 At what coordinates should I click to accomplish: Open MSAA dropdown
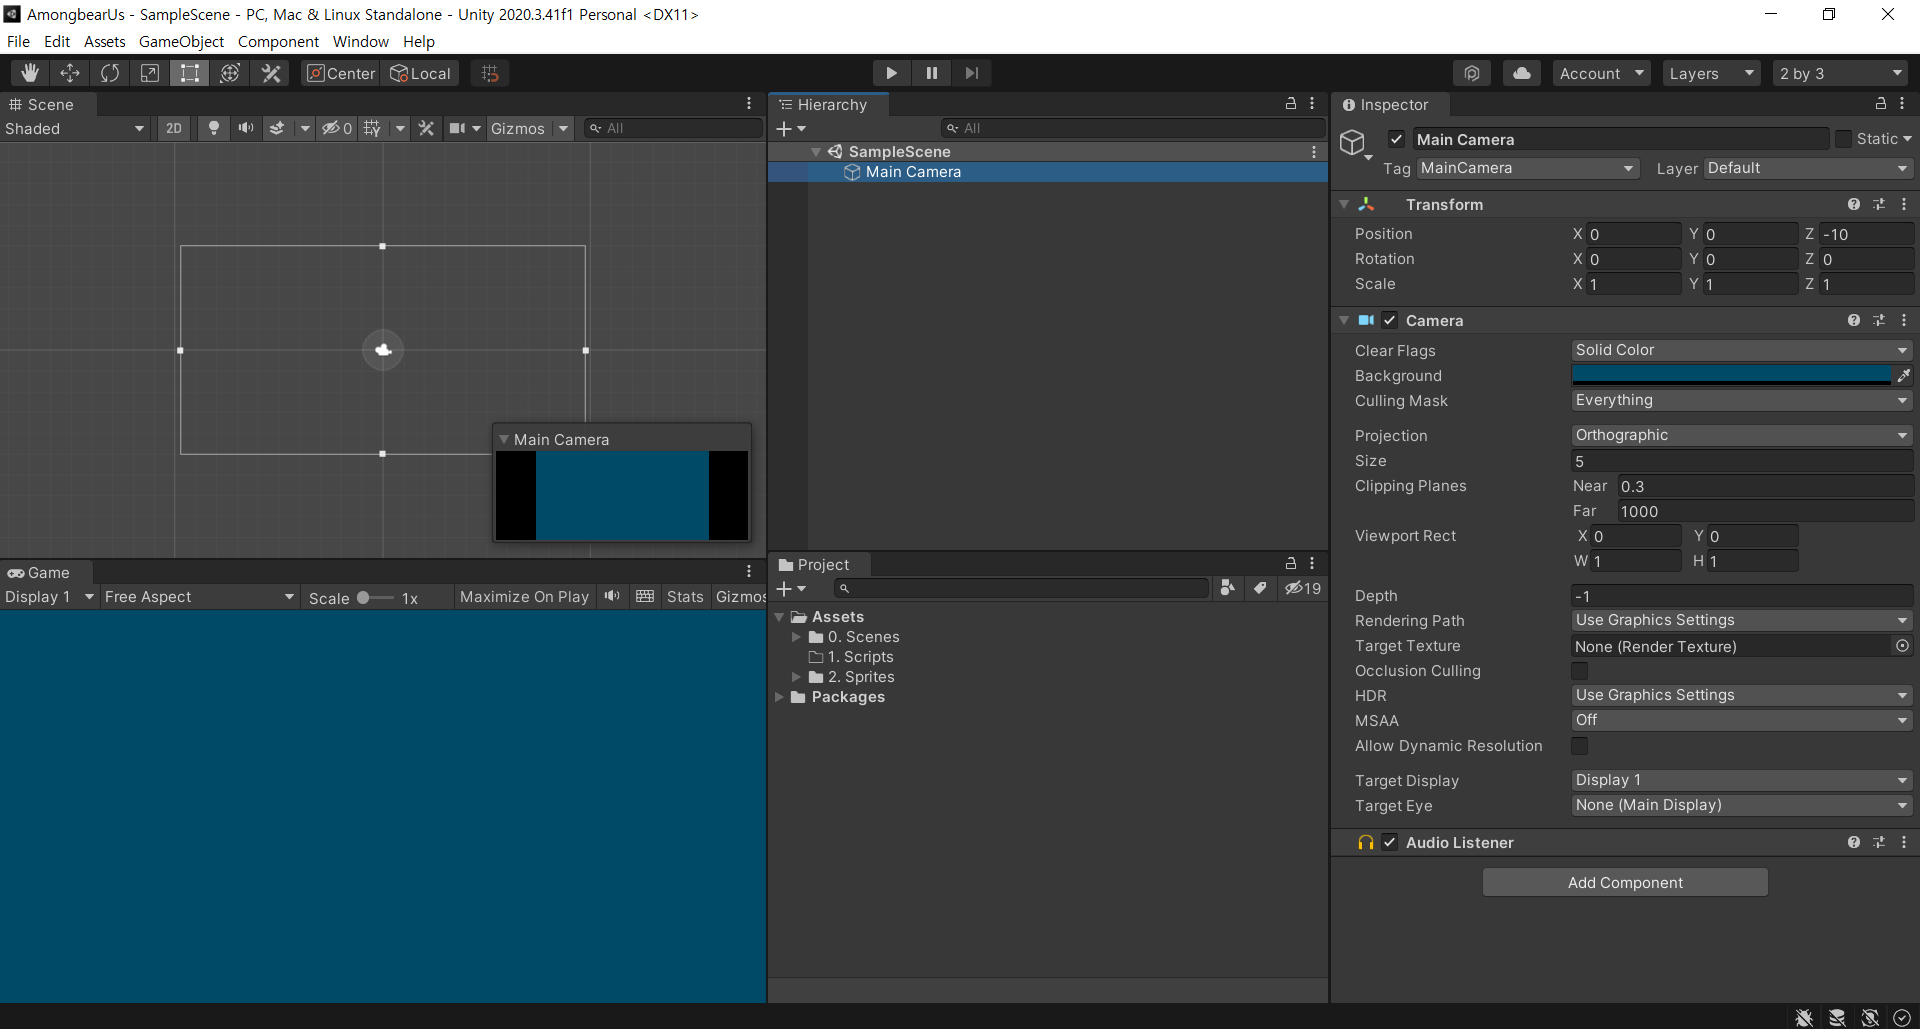[1741, 720]
